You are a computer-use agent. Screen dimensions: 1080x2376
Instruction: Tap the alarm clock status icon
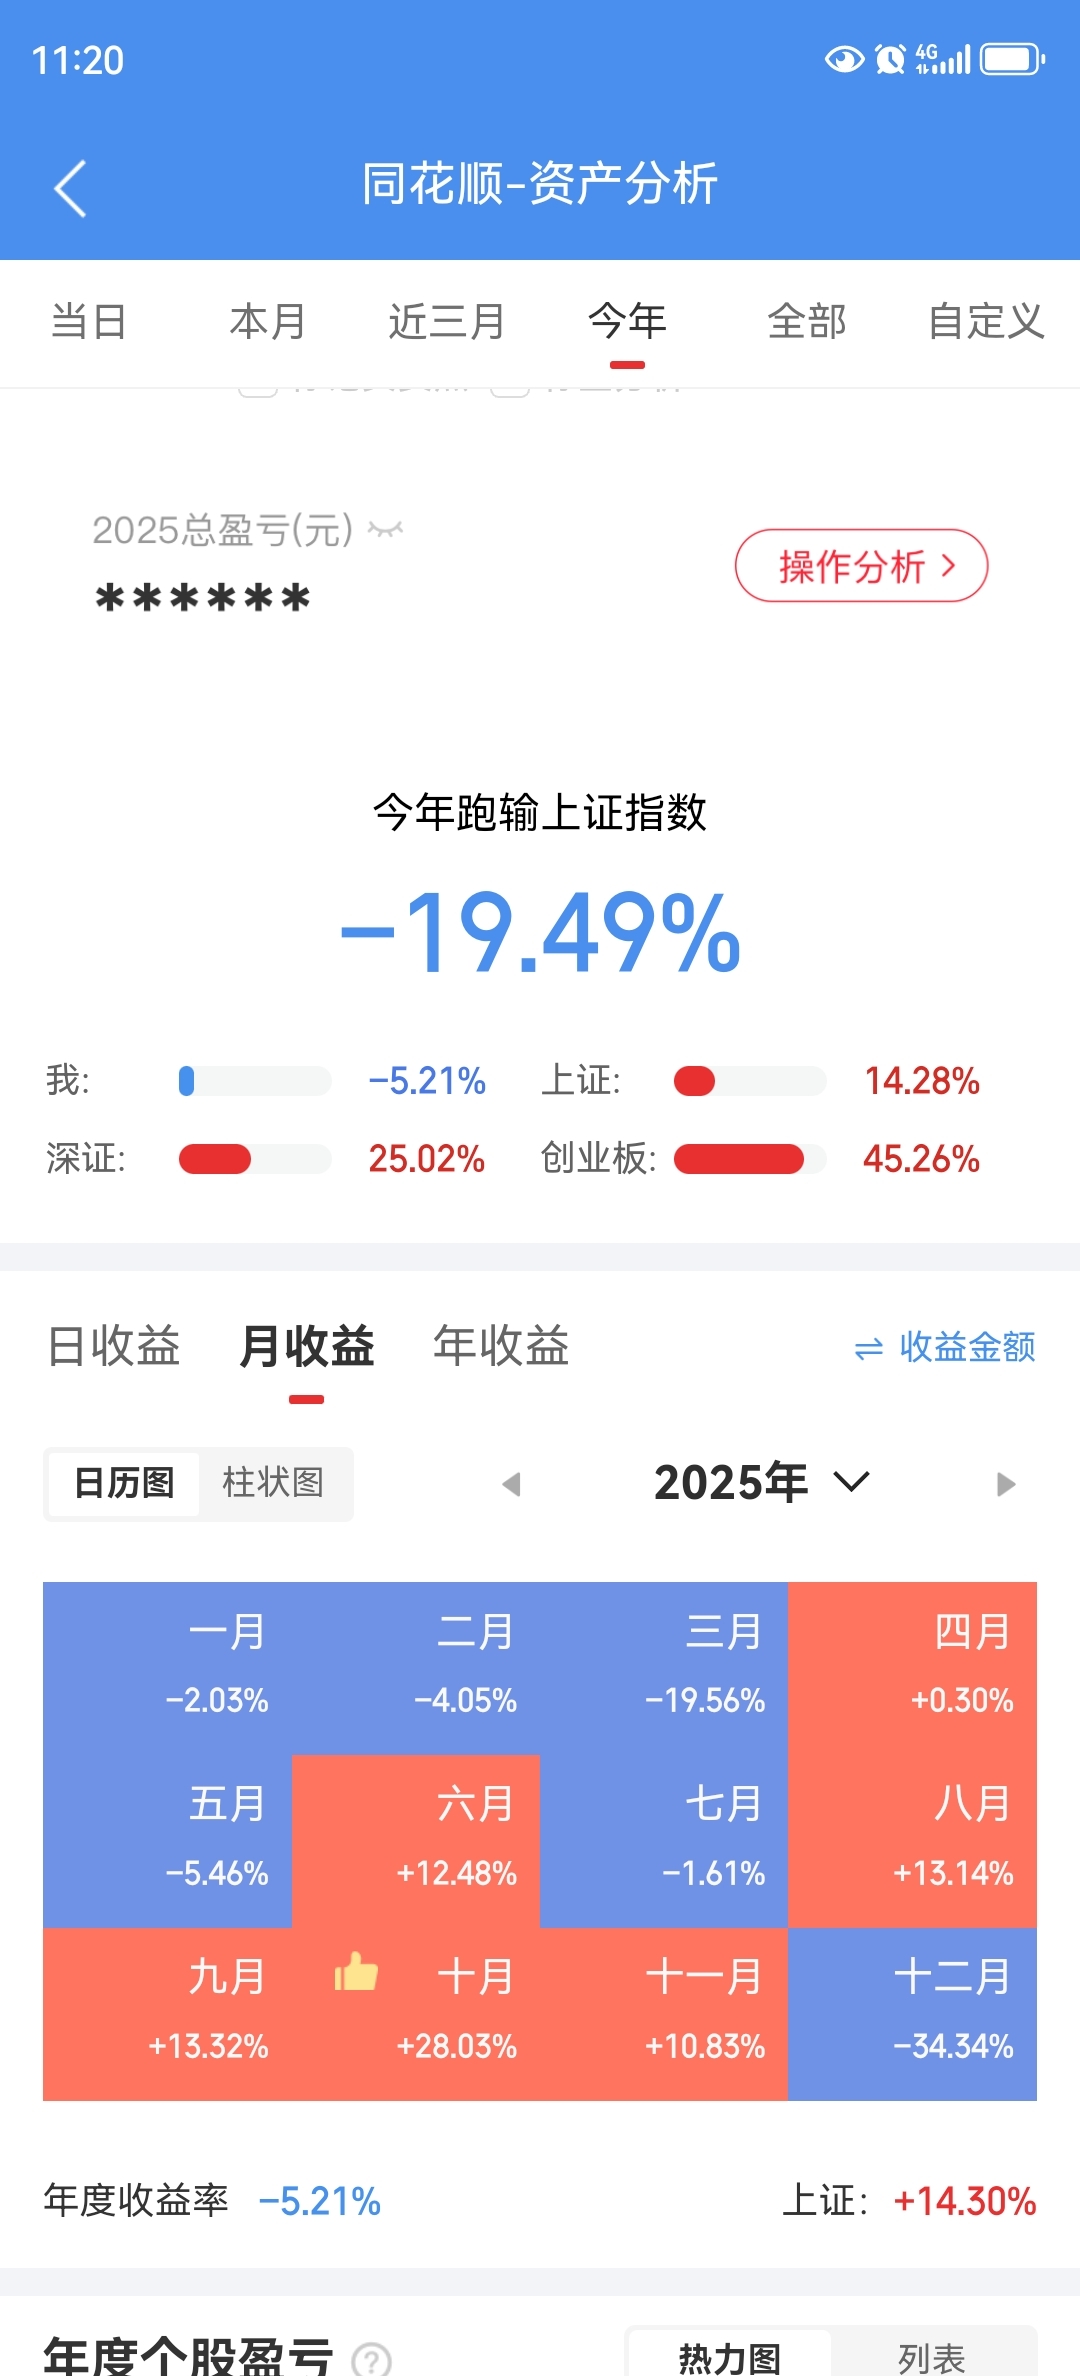[x=889, y=60]
